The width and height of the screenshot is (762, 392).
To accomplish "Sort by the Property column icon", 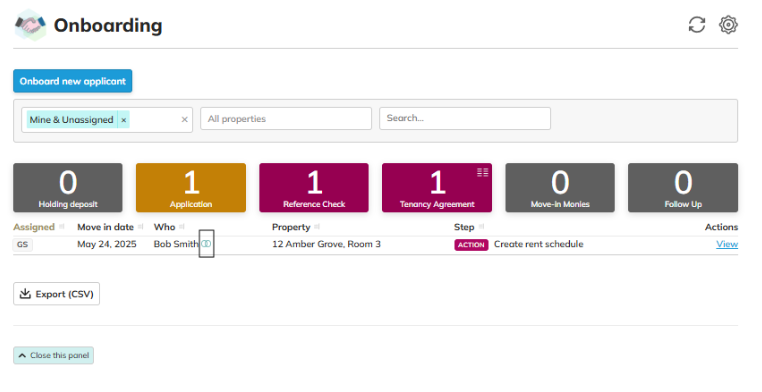I will tap(317, 227).
